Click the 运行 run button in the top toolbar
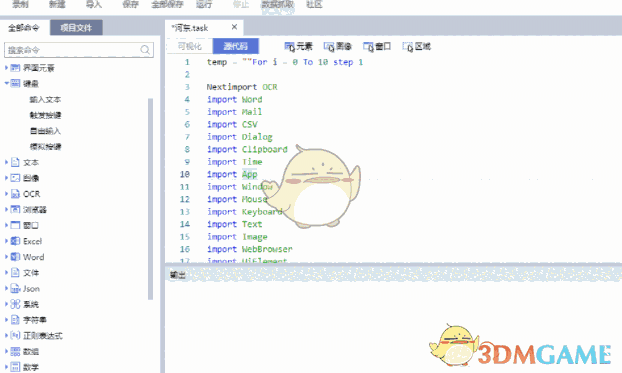 click(204, 4)
